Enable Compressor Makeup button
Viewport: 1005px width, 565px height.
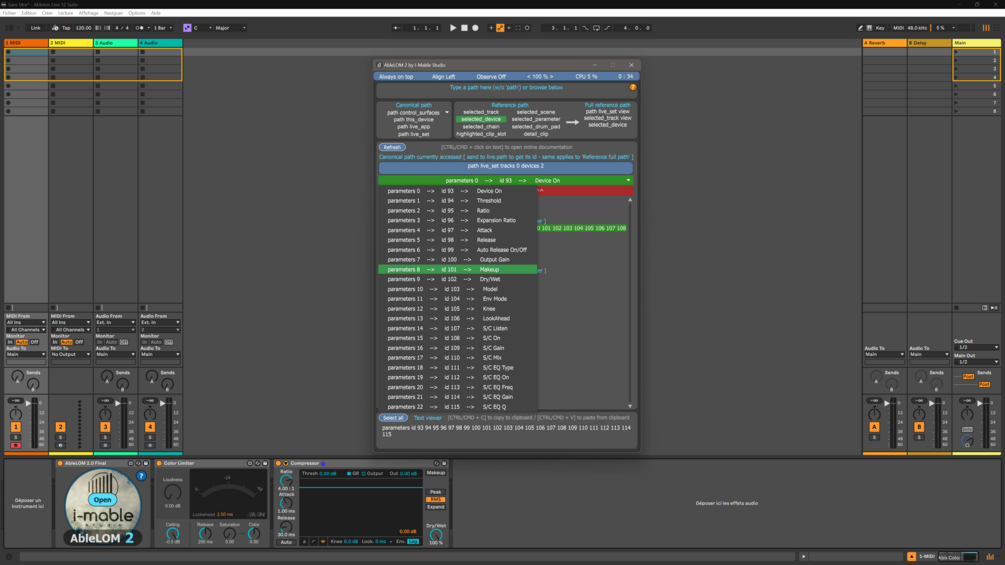pyautogui.click(x=436, y=473)
